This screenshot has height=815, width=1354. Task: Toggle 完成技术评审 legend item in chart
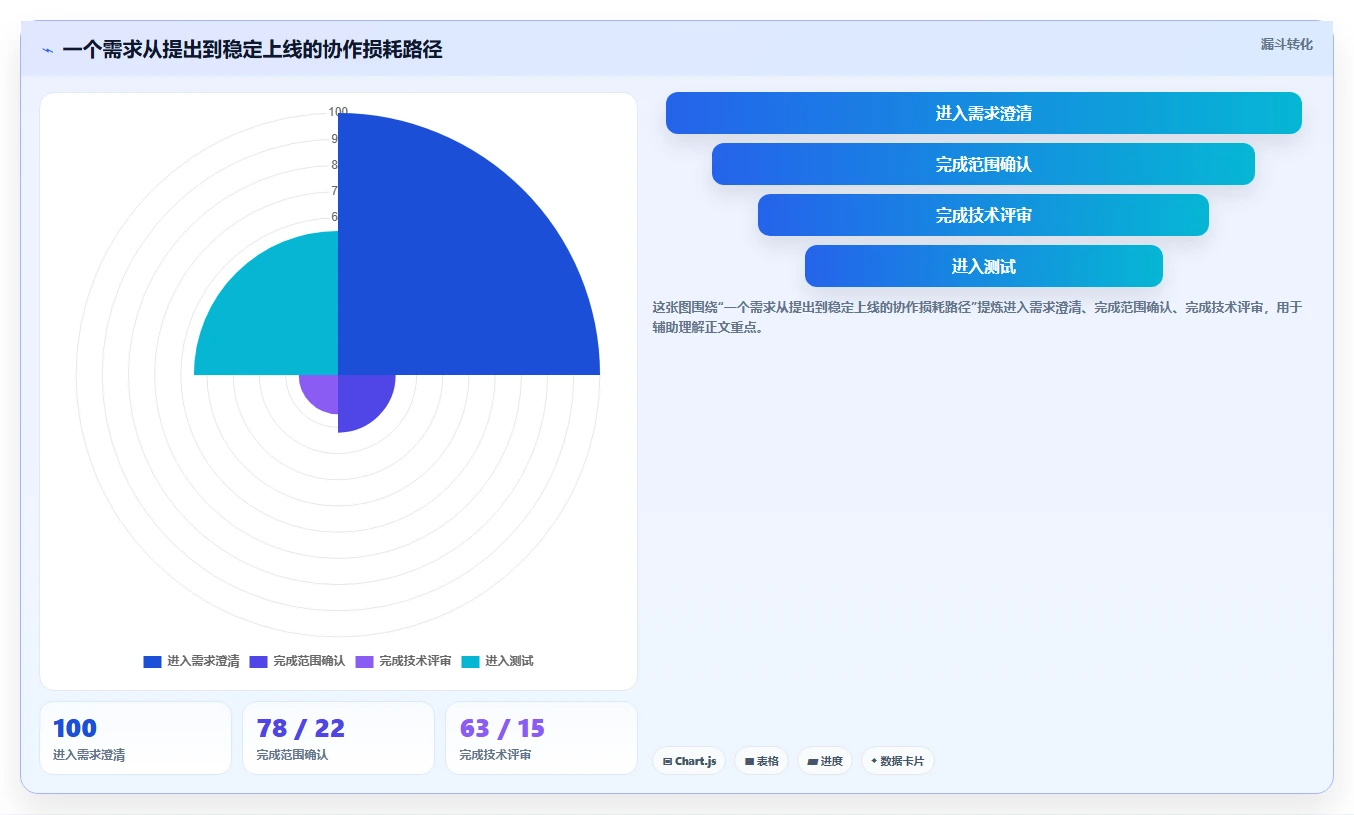coord(403,661)
